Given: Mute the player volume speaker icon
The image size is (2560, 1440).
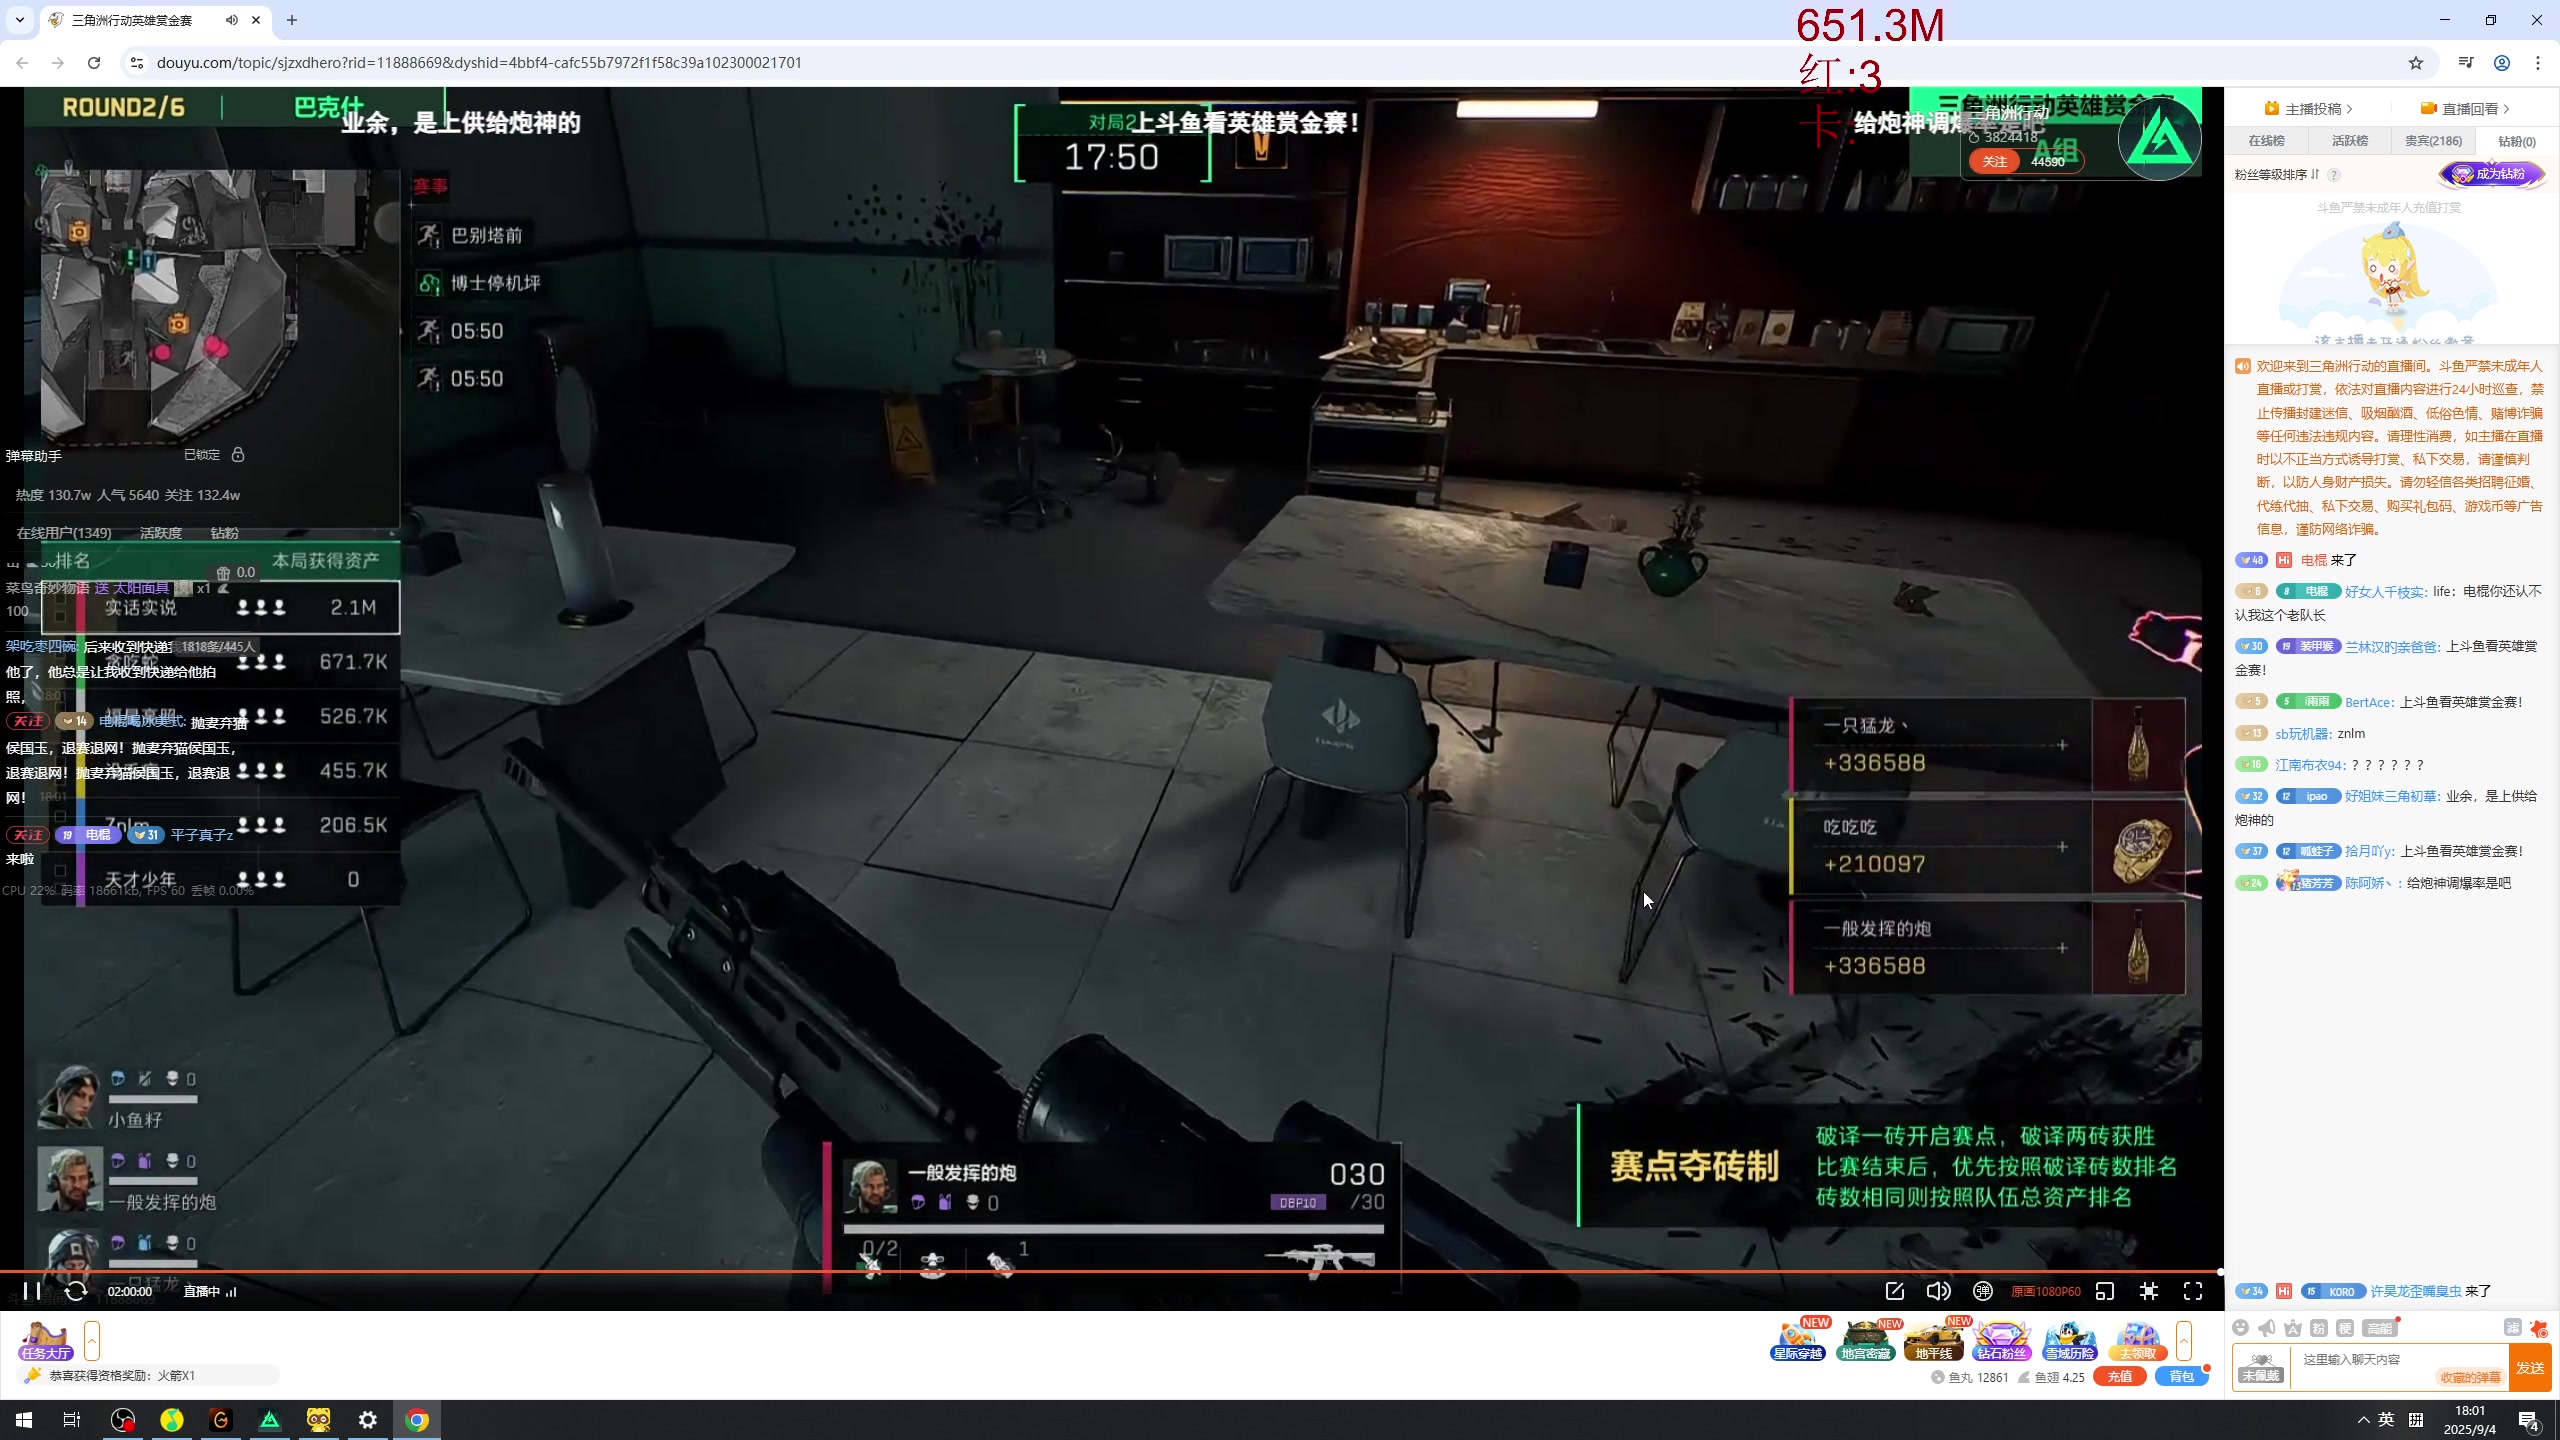Looking at the screenshot, I should [x=1938, y=1291].
